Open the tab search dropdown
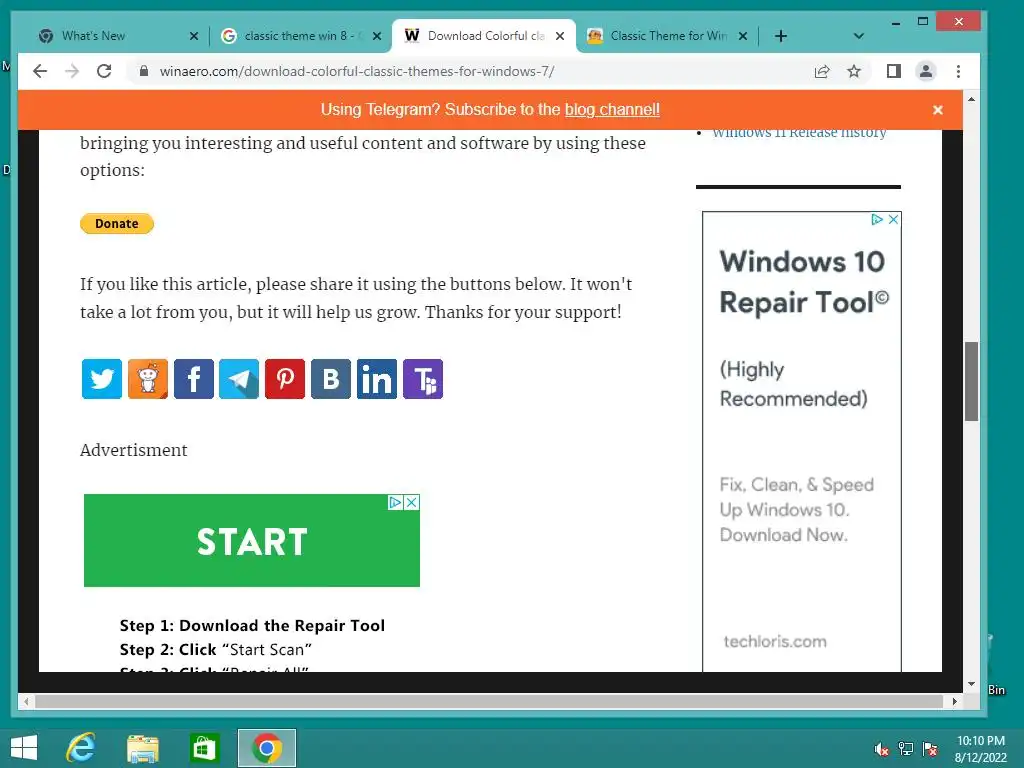Image resolution: width=1024 pixels, height=768 pixels. point(859,36)
